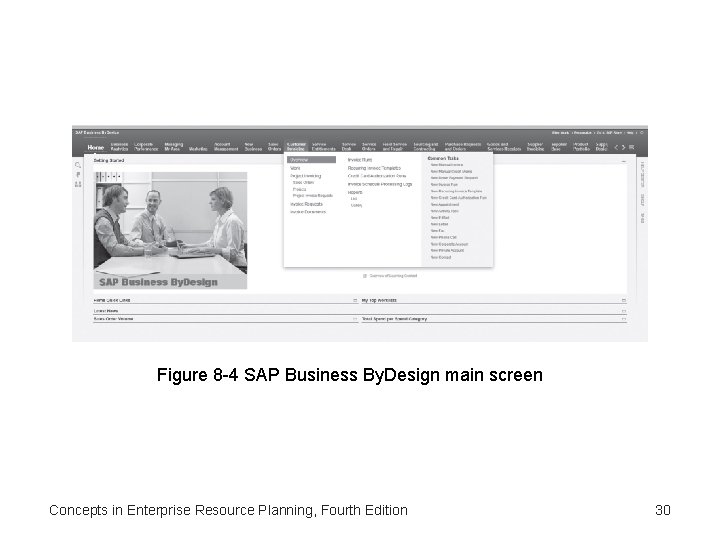Open the Home work center tab

coord(96,147)
